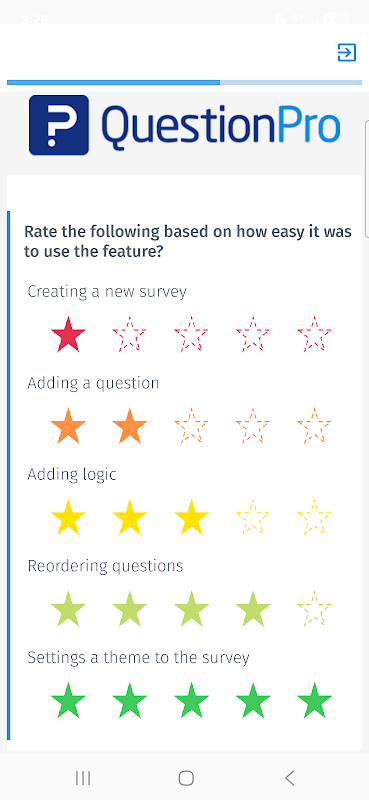Select fifth star for Creating a new survey

(314, 334)
